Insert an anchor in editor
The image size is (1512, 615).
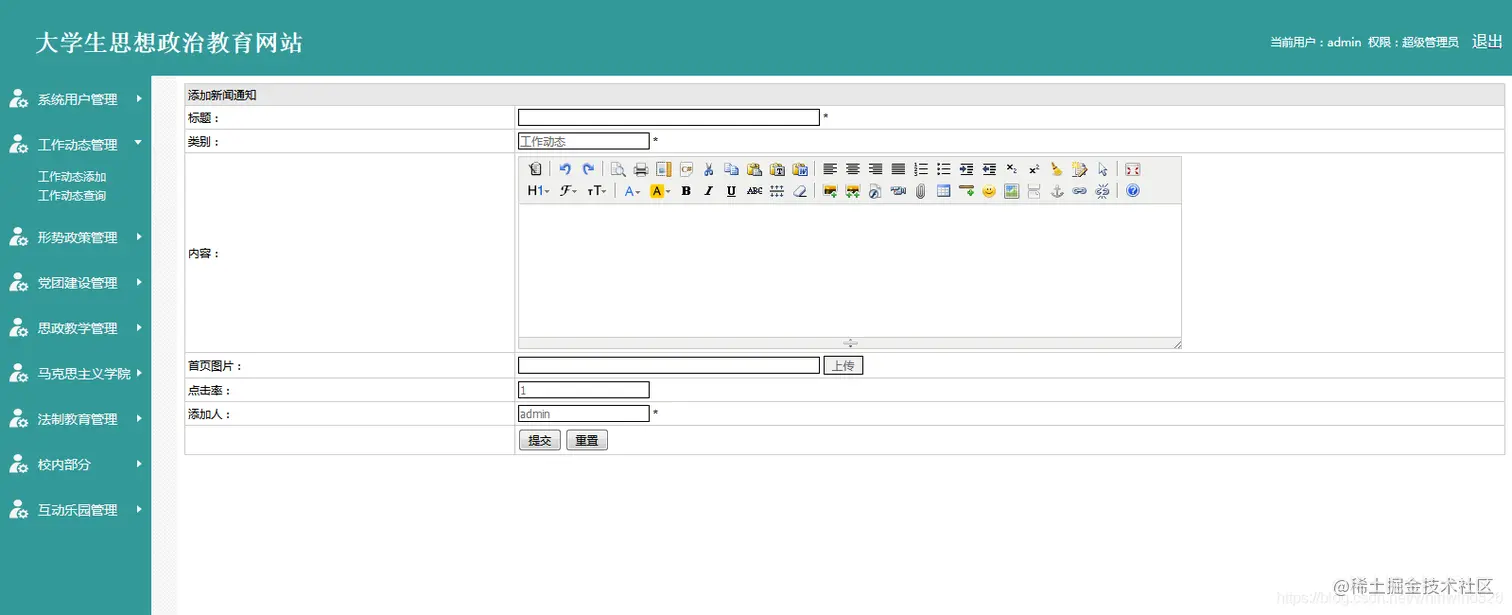pyautogui.click(x=1057, y=191)
